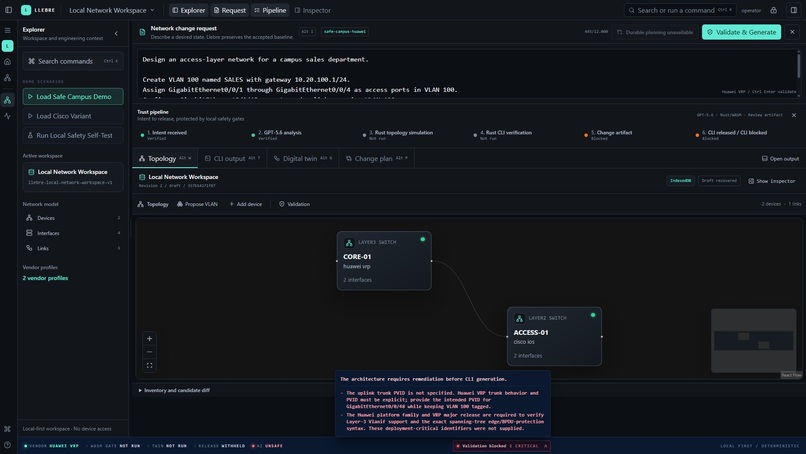This screenshot has height=454, width=806.
Task: Click Validation toolbar button
Action: click(294, 204)
